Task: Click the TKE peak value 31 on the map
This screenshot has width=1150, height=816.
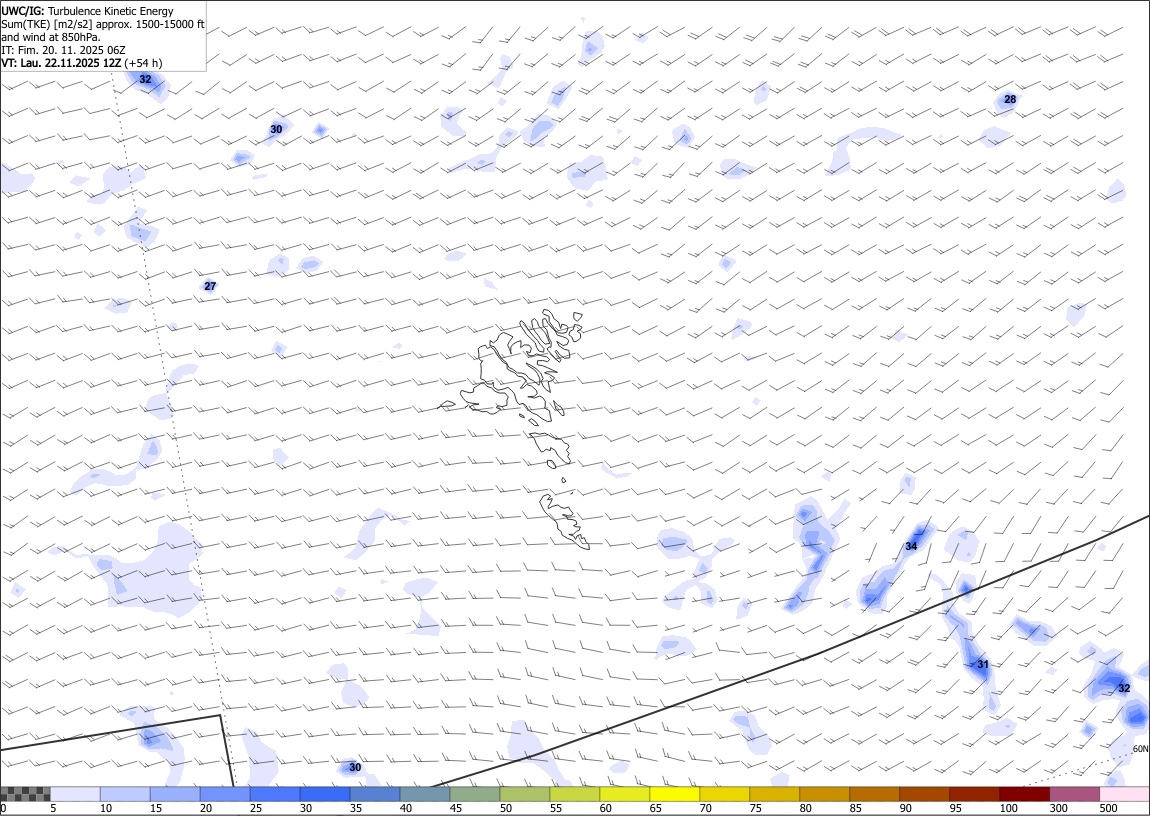Action: (x=983, y=664)
